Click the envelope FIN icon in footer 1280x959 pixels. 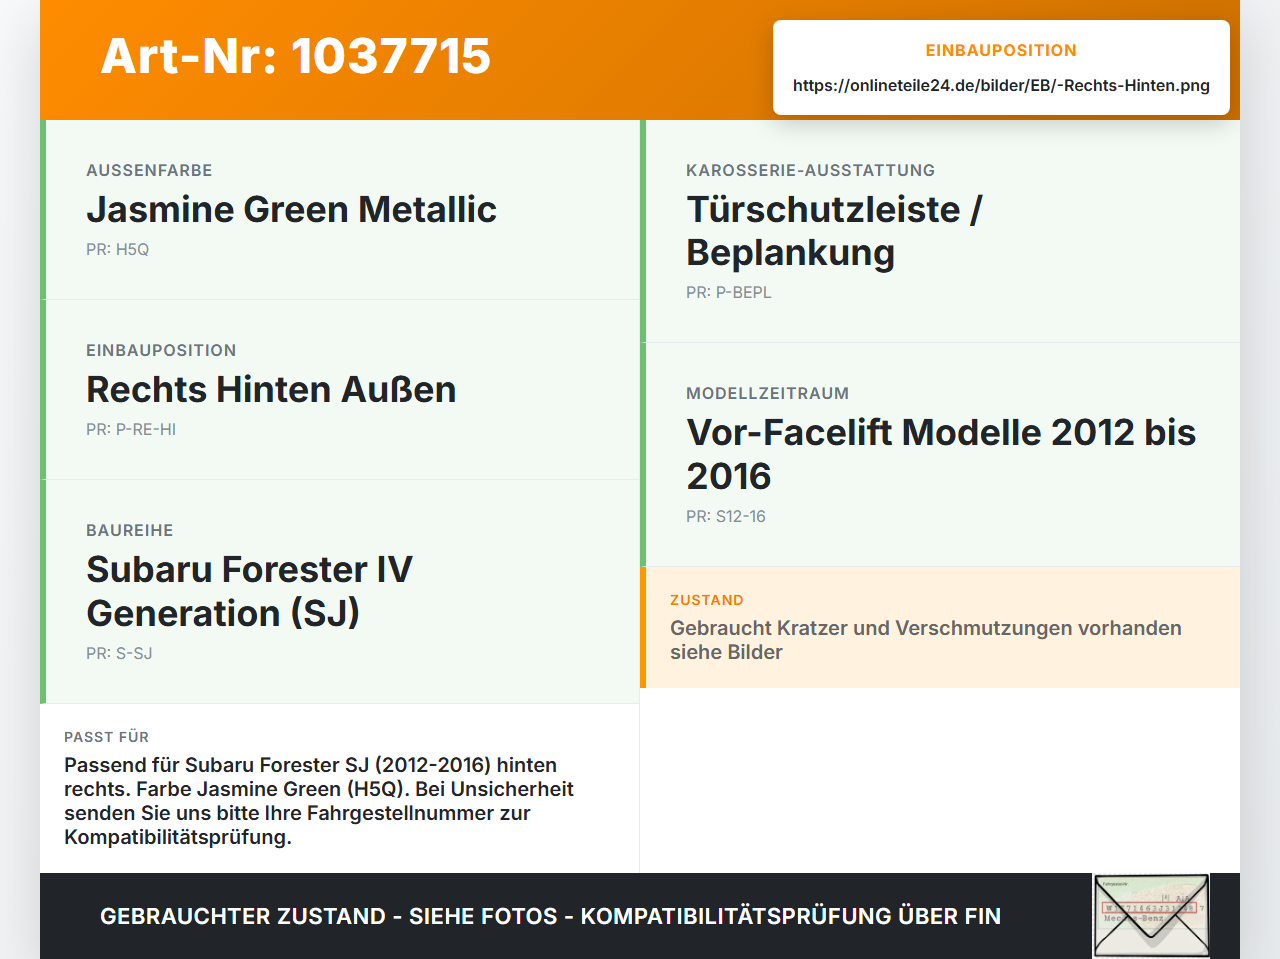(x=1151, y=916)
